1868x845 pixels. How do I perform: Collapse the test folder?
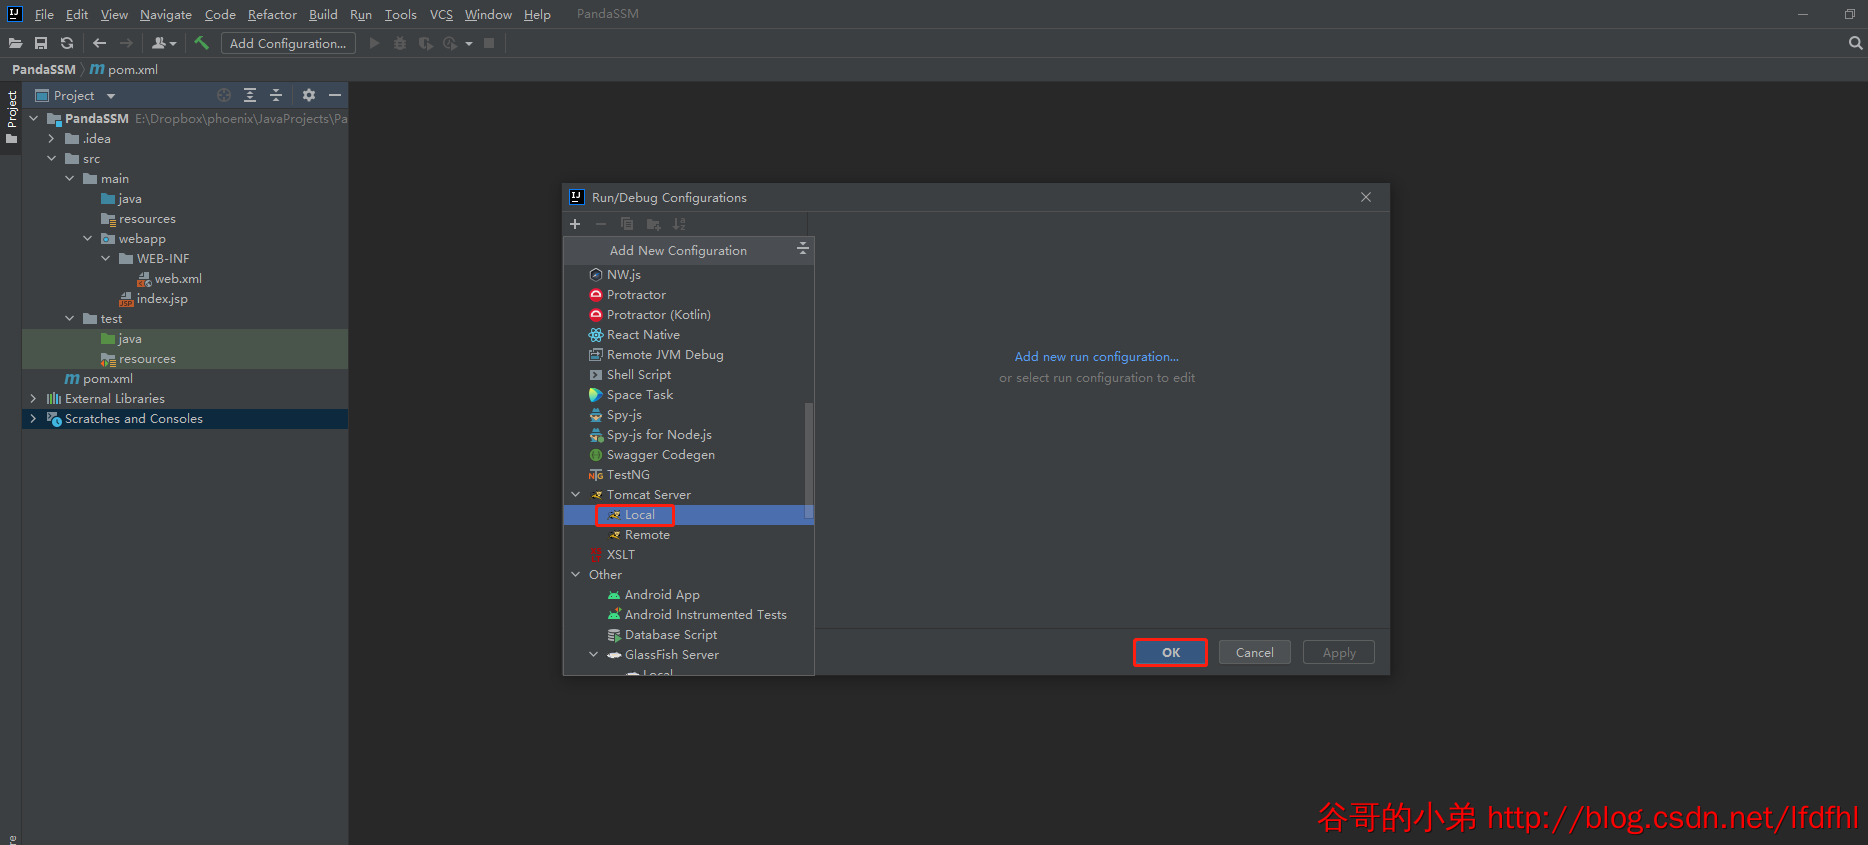tap(70, 319)
